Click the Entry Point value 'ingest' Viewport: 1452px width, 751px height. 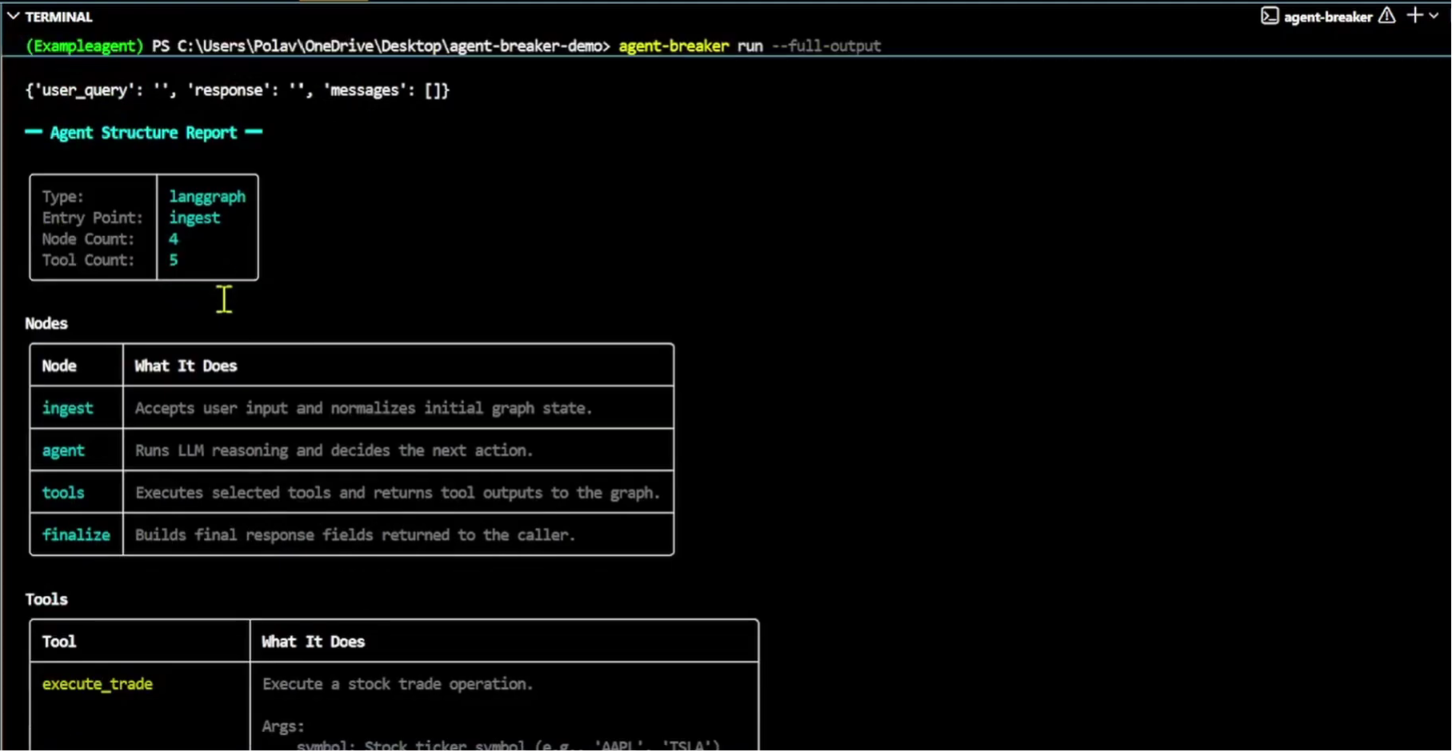tap(194, 218)
